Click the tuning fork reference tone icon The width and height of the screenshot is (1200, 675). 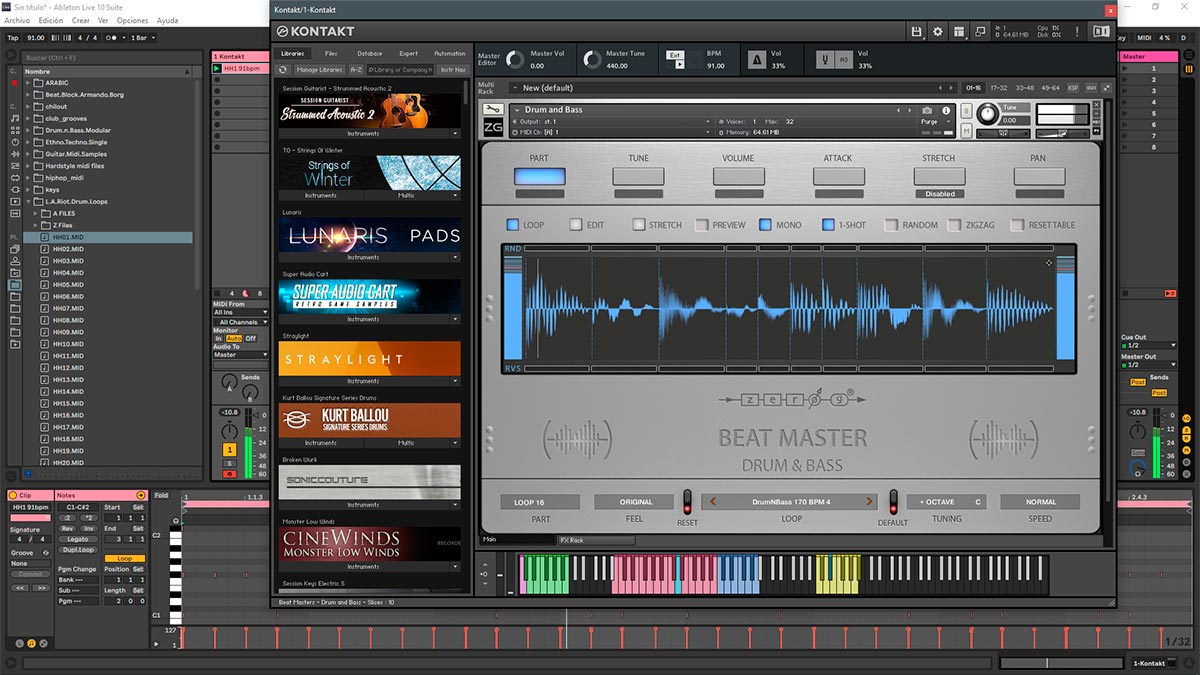[826, 60]
